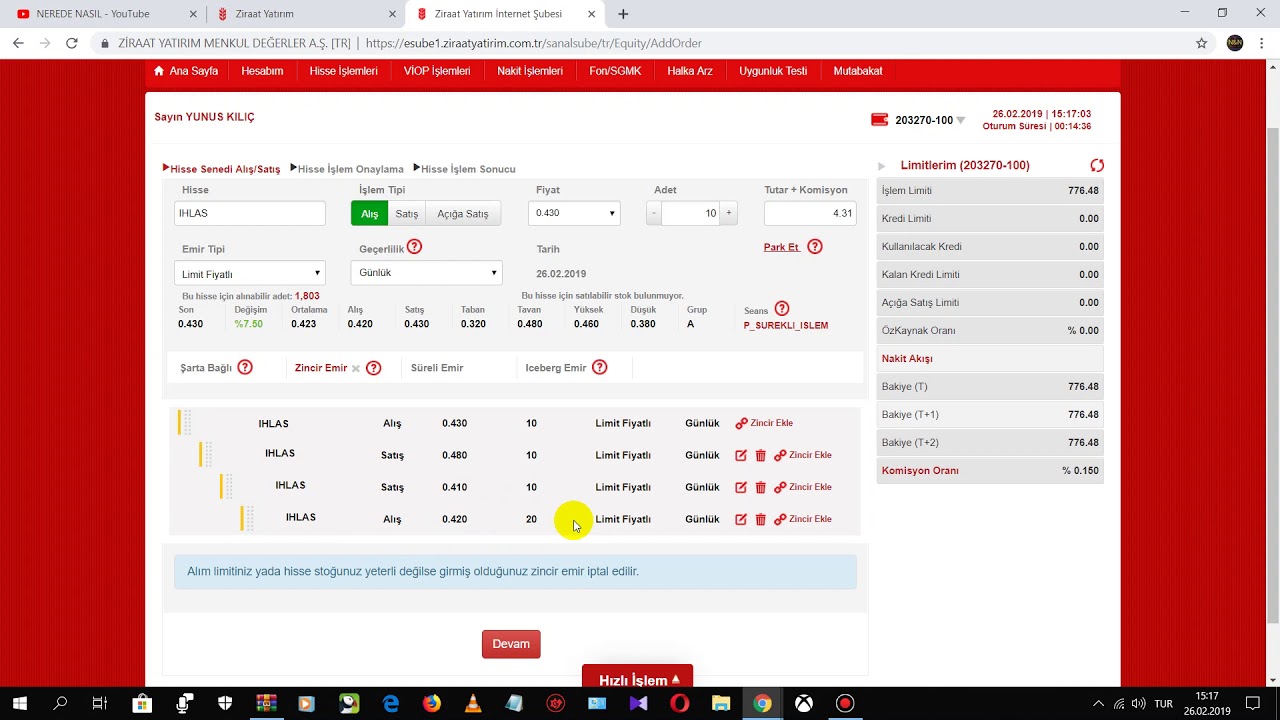Delete the 0.480 Satış chain order

[x=760, y=455]
